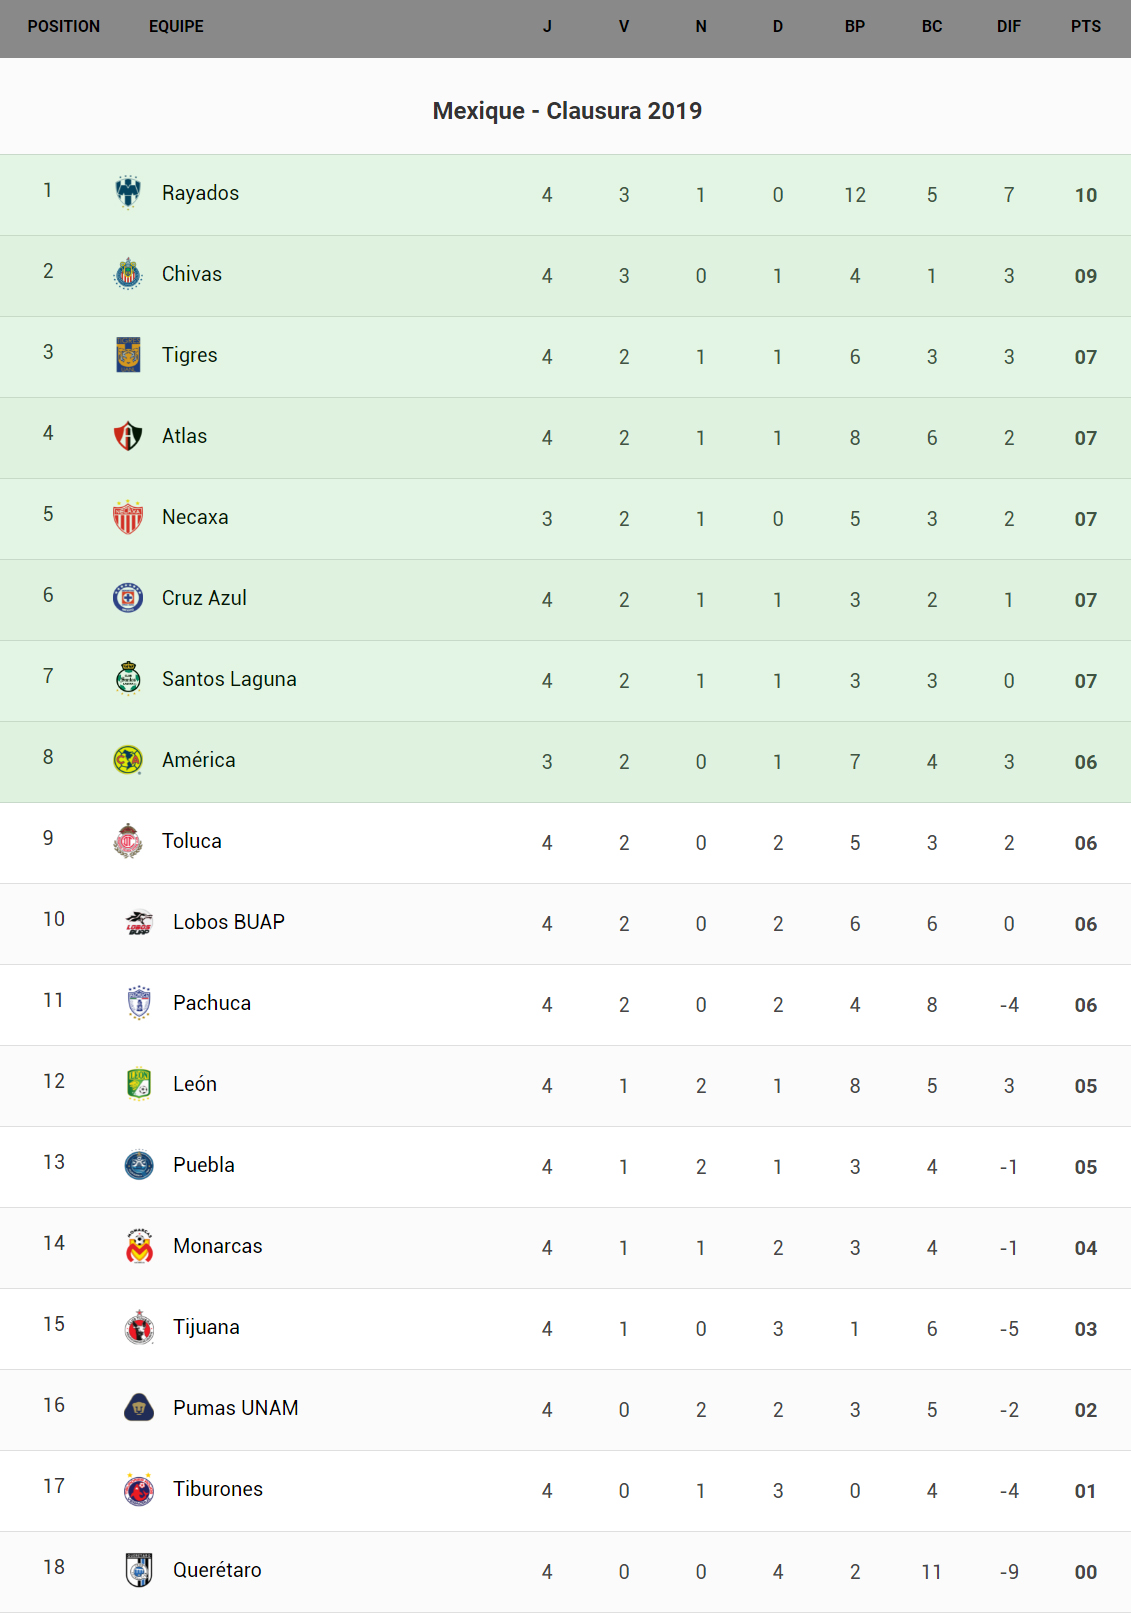
Task: Select the EQUIPE column header
Action: 176,27
